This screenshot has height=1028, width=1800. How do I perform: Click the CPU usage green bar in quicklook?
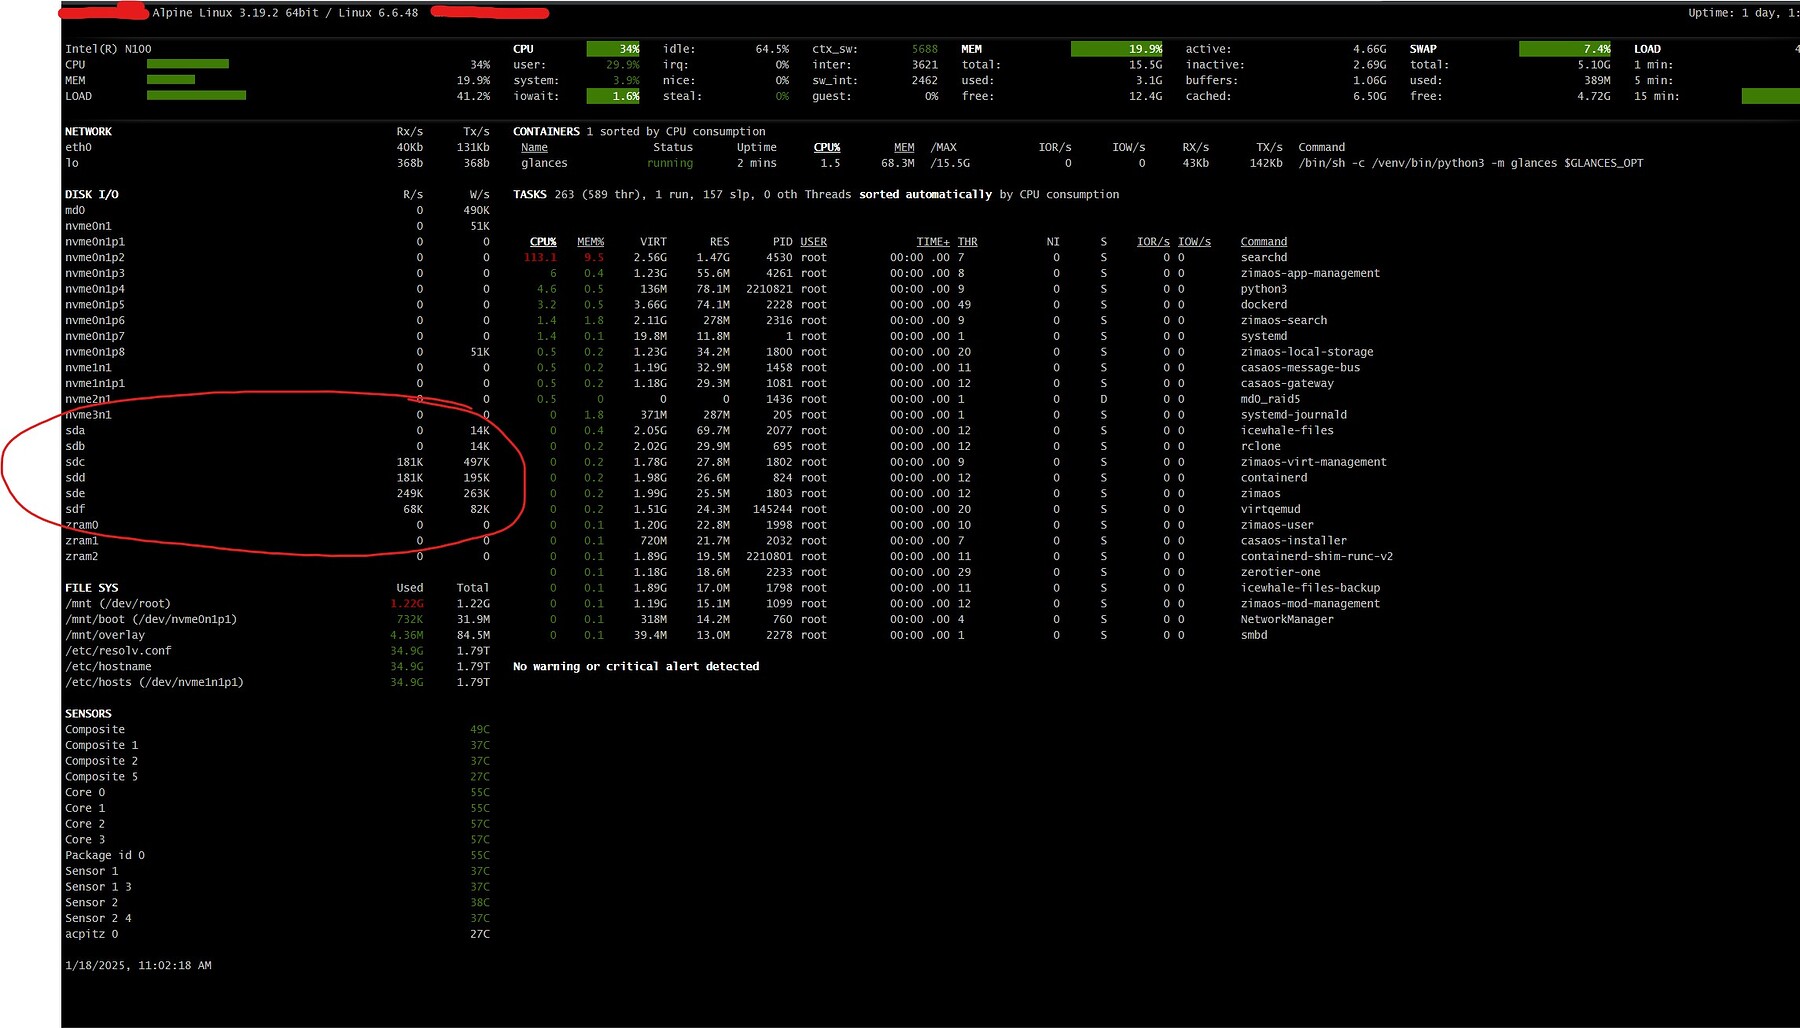click(x=188, y=64)
